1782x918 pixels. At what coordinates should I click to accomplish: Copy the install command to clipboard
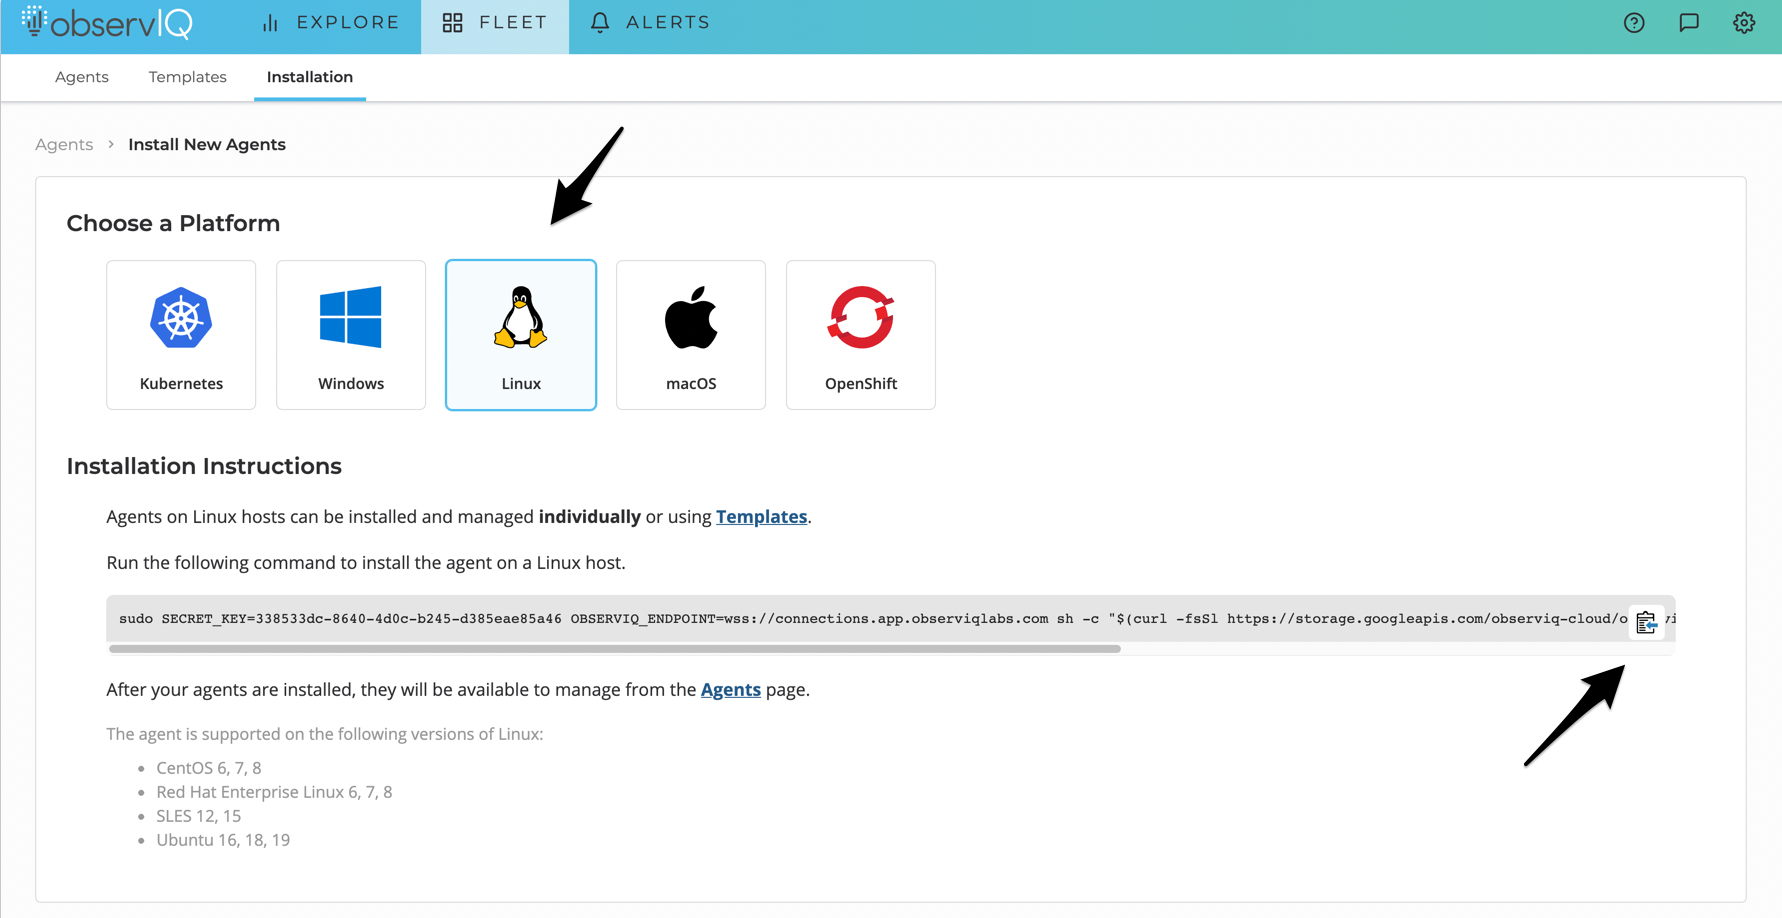pos(1646,622)
